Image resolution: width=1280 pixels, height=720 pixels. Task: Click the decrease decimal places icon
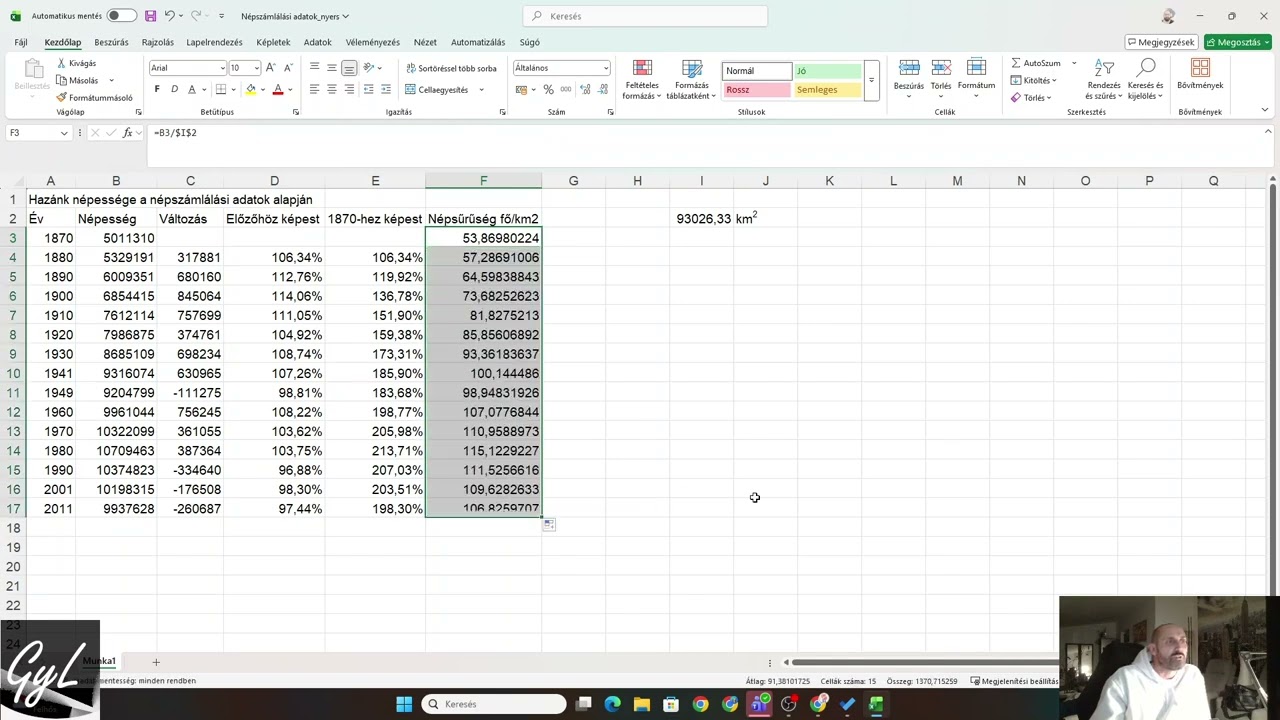pos(602,89)
